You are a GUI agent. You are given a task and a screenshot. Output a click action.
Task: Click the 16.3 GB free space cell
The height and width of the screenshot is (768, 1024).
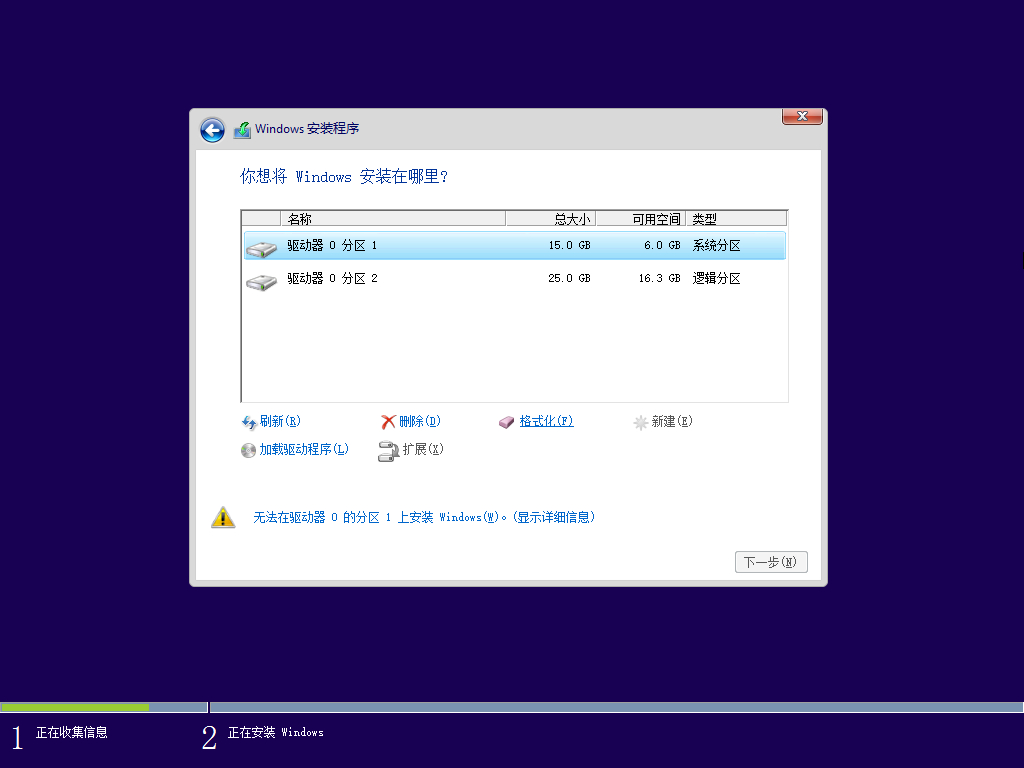tap(660, 278)
